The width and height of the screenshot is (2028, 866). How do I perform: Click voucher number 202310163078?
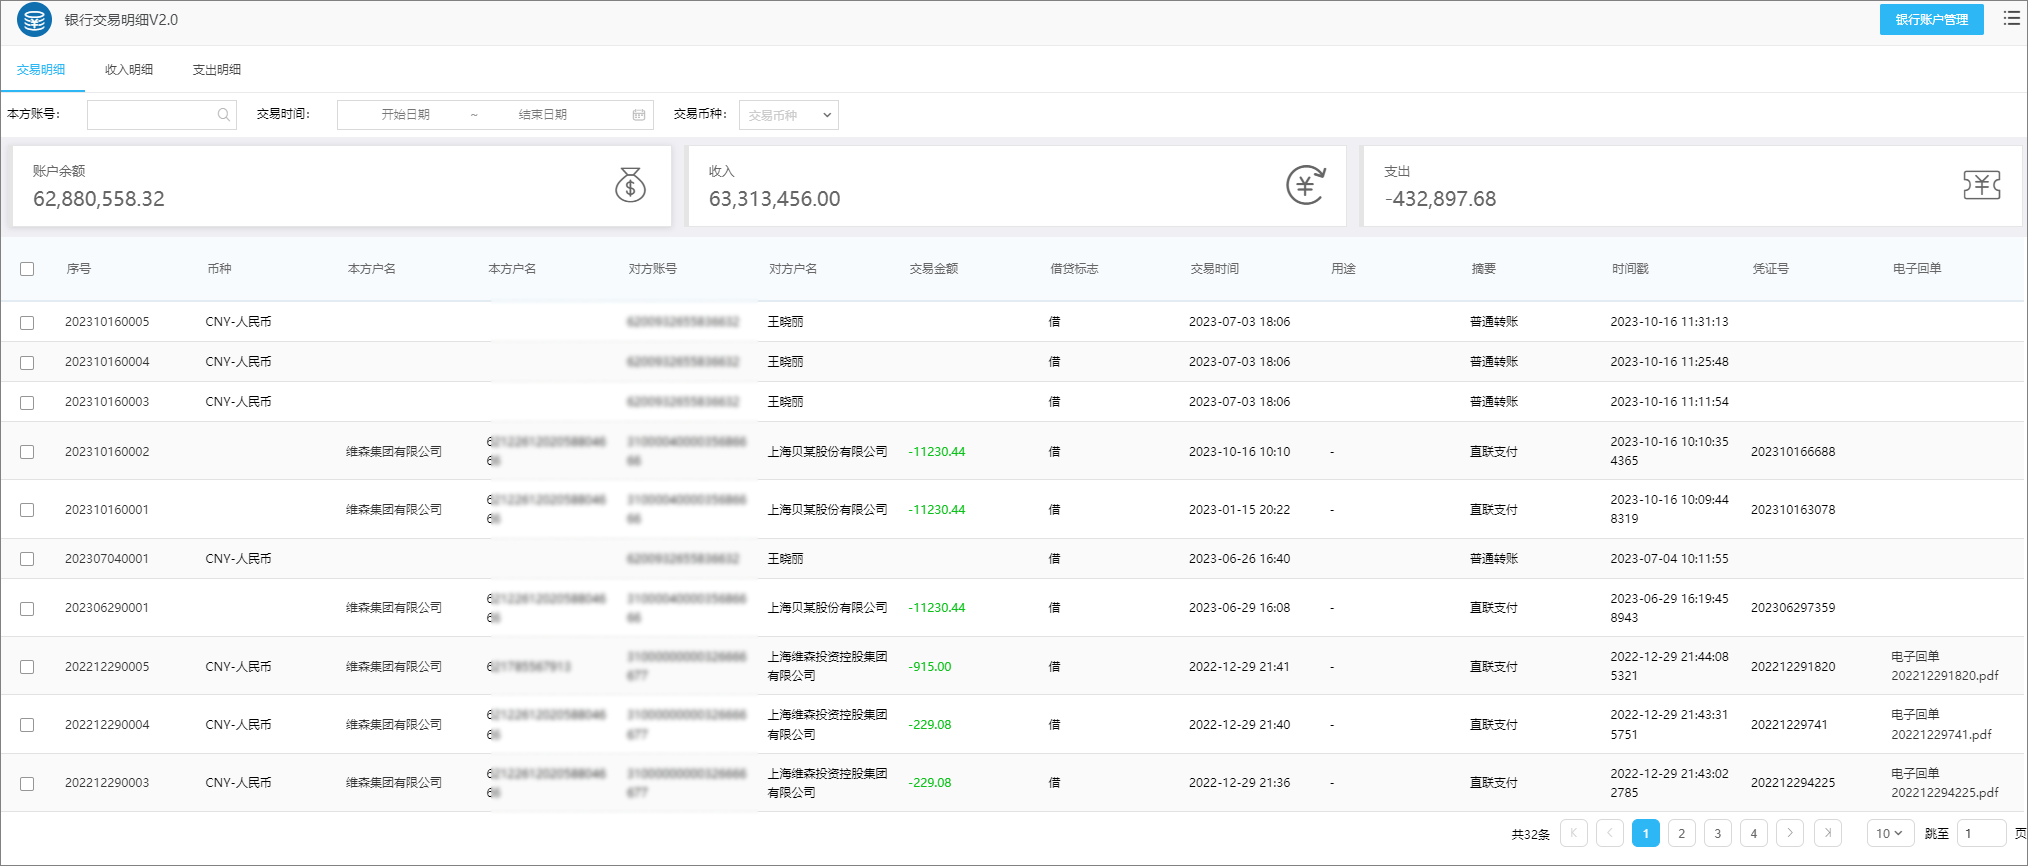(x=1793, y=510)
